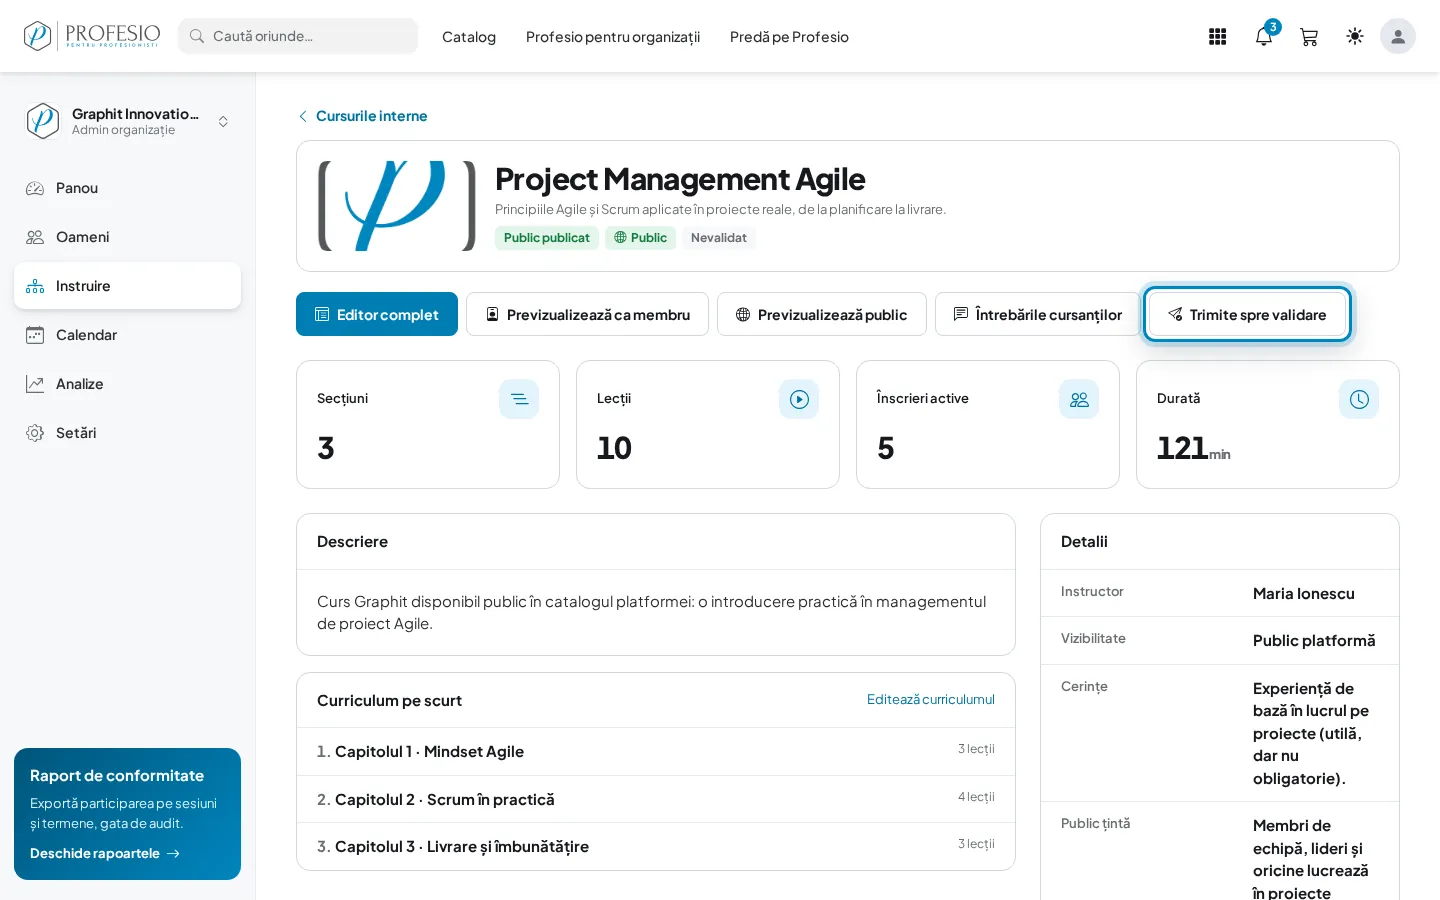This screenshot has width=1440, height=900.
Task: Open the Editor complet button
Action: 377,314
